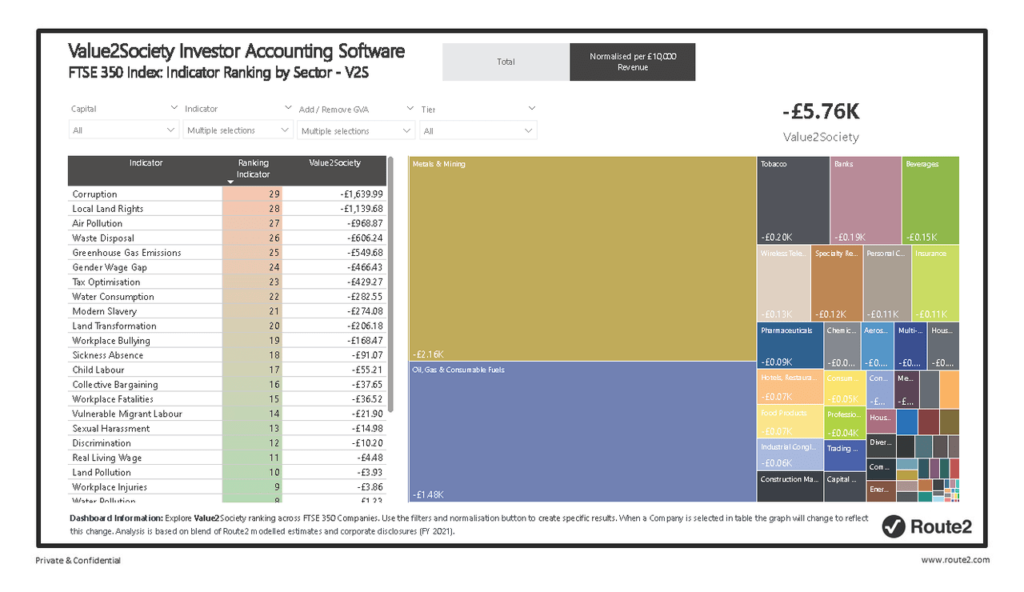This screenshot has width=1024, height=592.
Task: Select the Real Living Wage row
Action: [227, 457]
